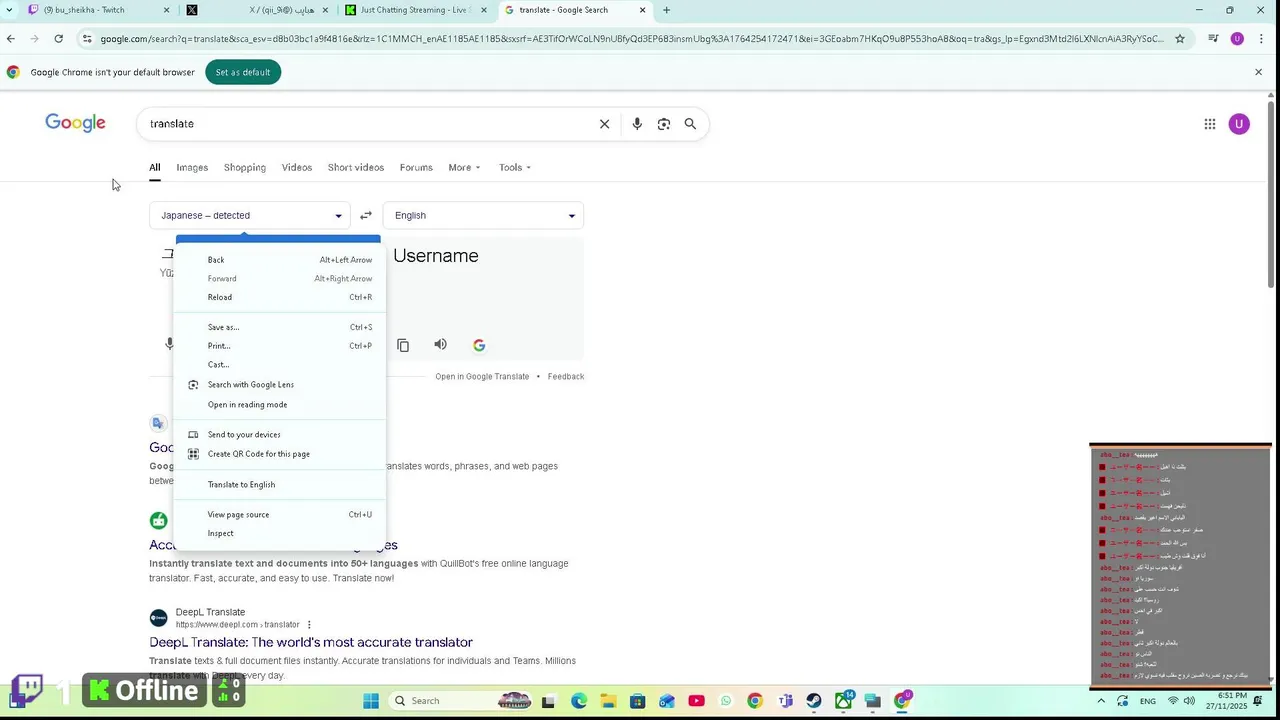Click the Set as default button
Viewport: 1280px width, 720px height.
point(243,72)
